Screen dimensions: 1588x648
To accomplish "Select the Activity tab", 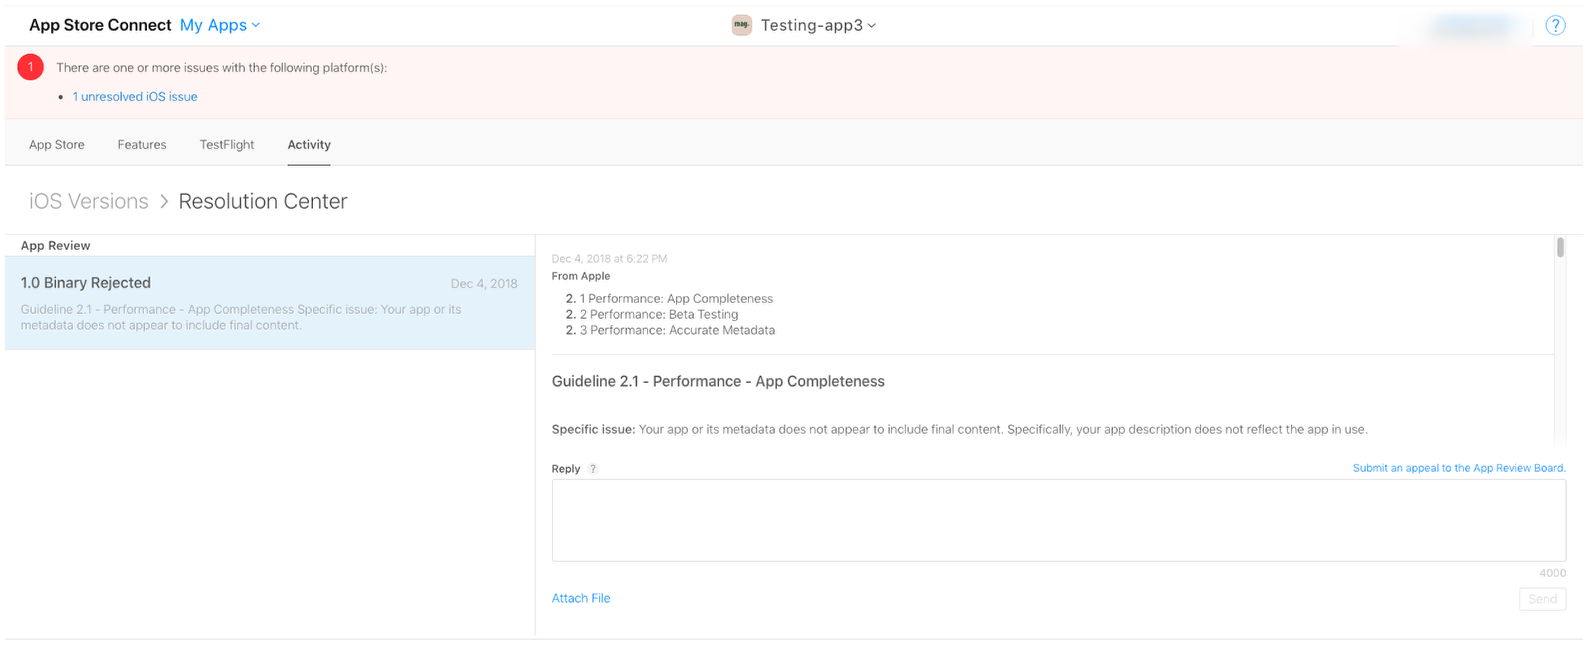I will coord(309,145).
